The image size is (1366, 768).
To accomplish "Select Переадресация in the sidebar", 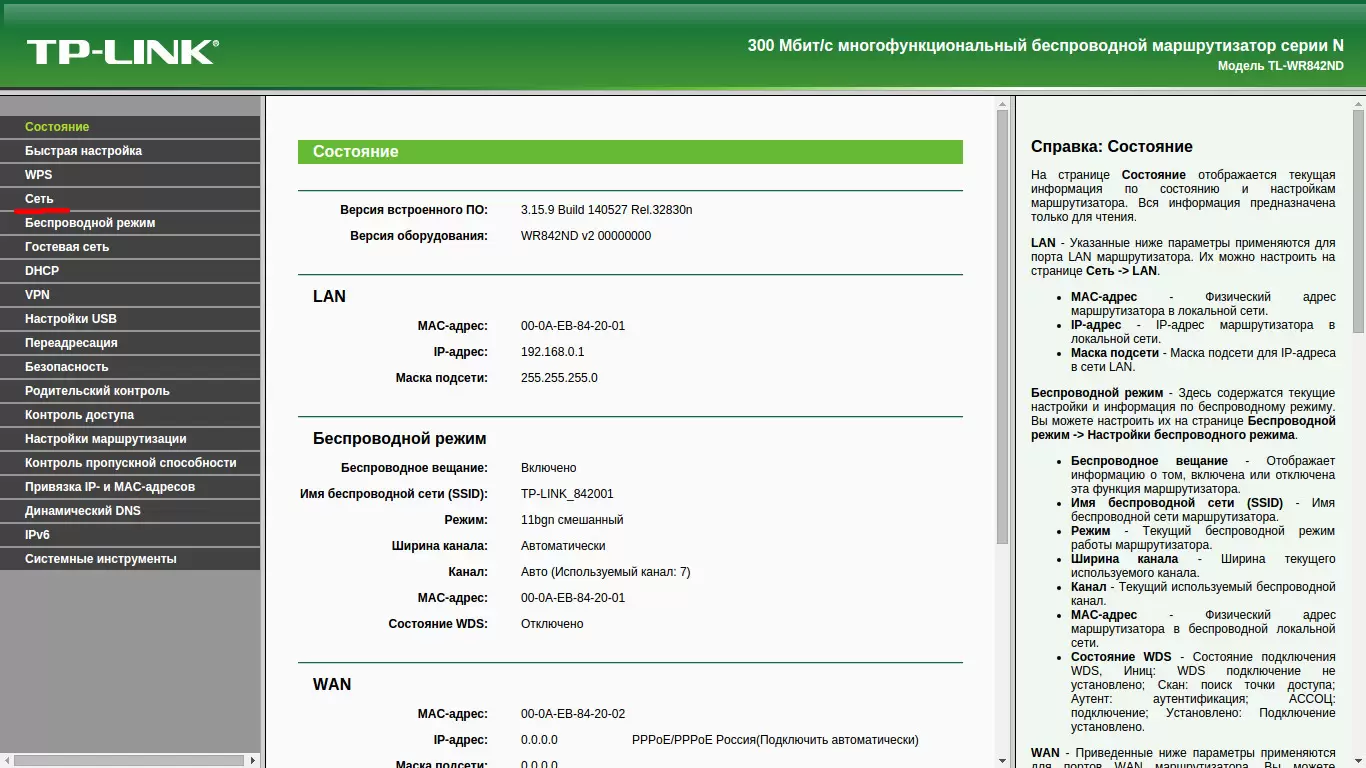I will tap(71, 343).
